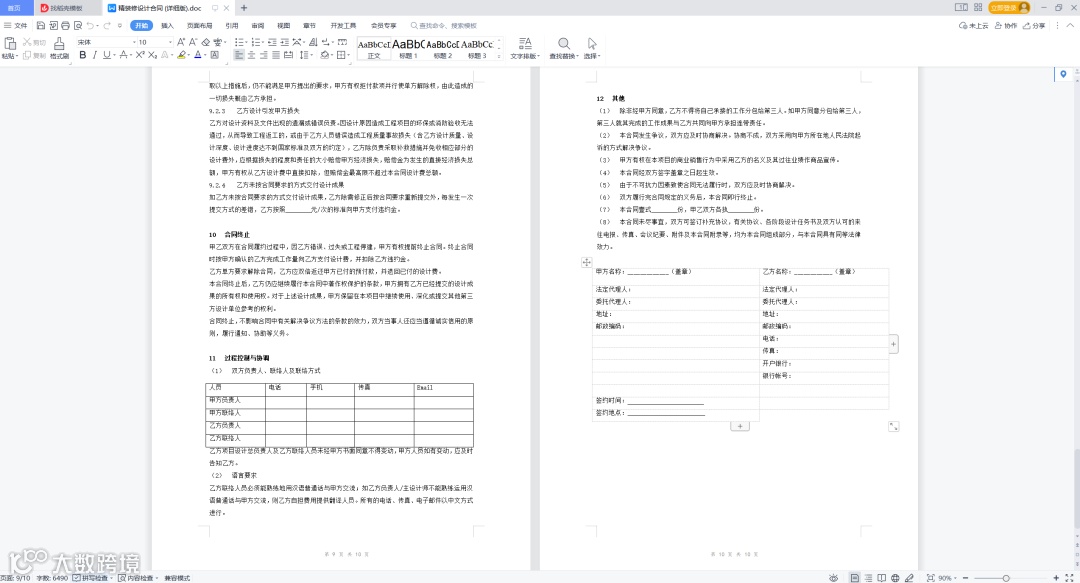
Task: Click the Print Preview icon
Action: coord(78,25)
